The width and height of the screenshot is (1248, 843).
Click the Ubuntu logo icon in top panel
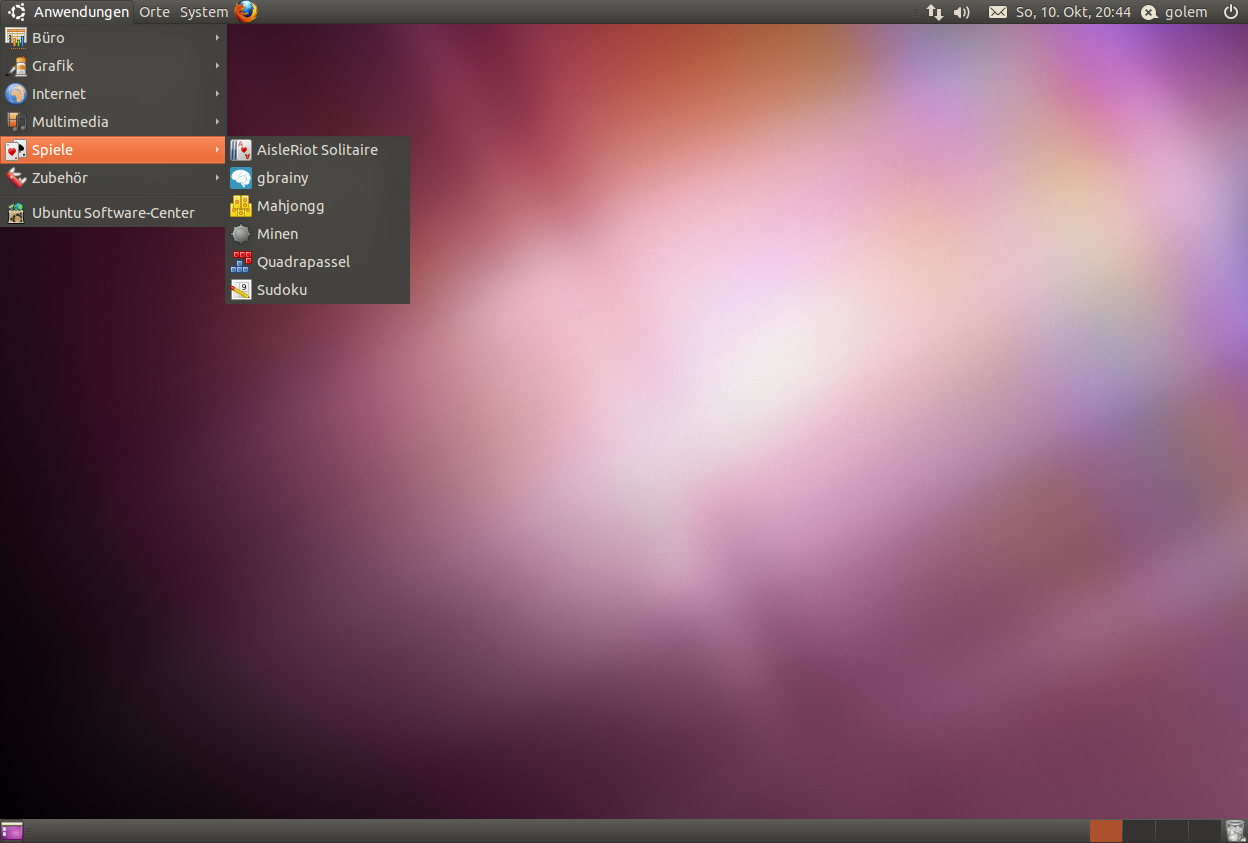[x=17, y=12]
